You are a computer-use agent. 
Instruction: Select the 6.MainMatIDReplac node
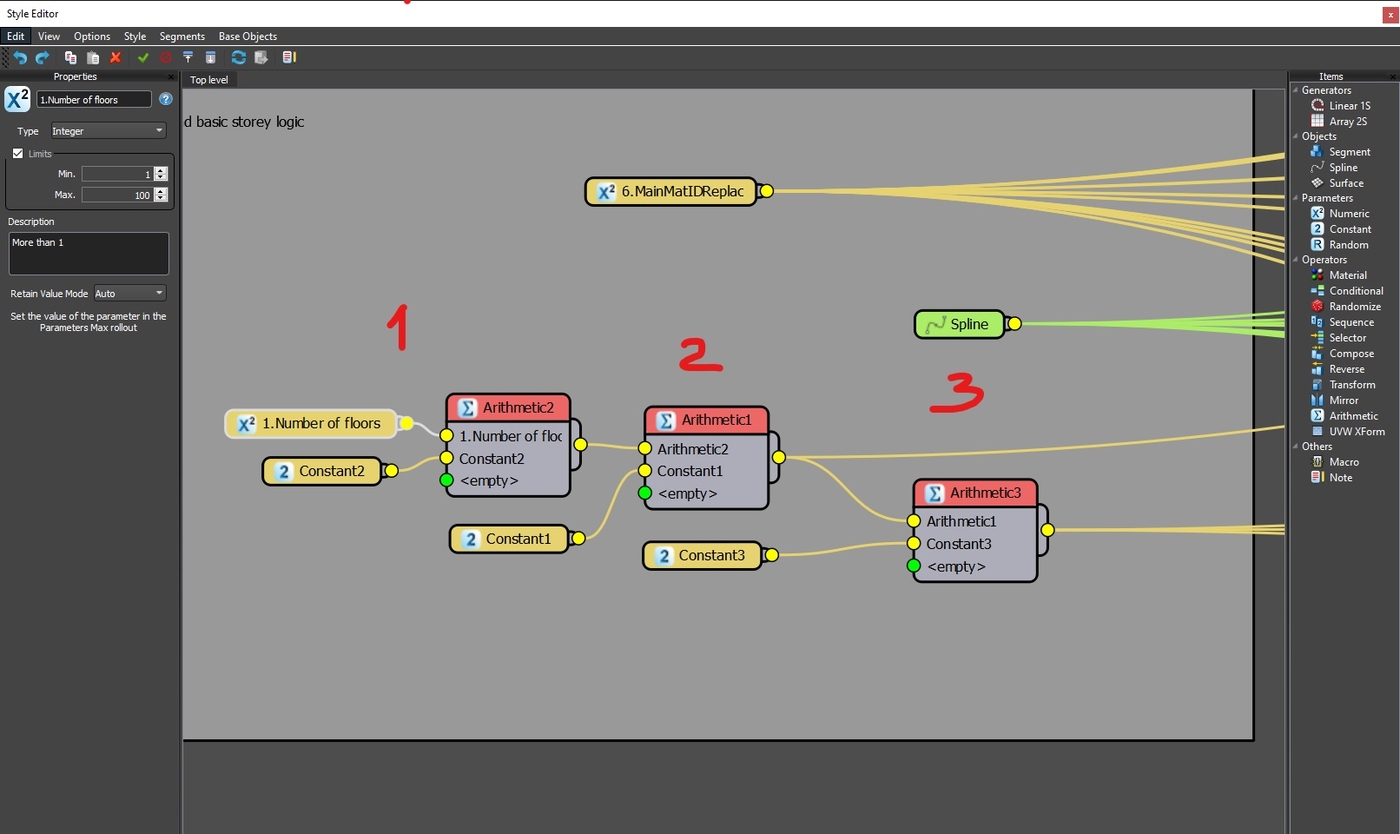click(x=672, y=191)
